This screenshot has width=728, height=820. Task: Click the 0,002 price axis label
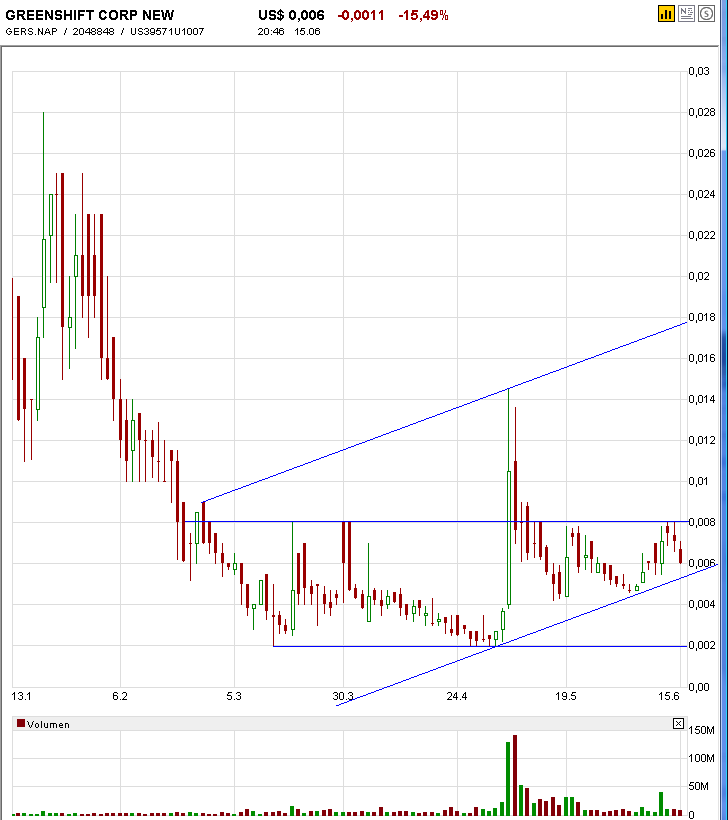(x=702, y=645)
